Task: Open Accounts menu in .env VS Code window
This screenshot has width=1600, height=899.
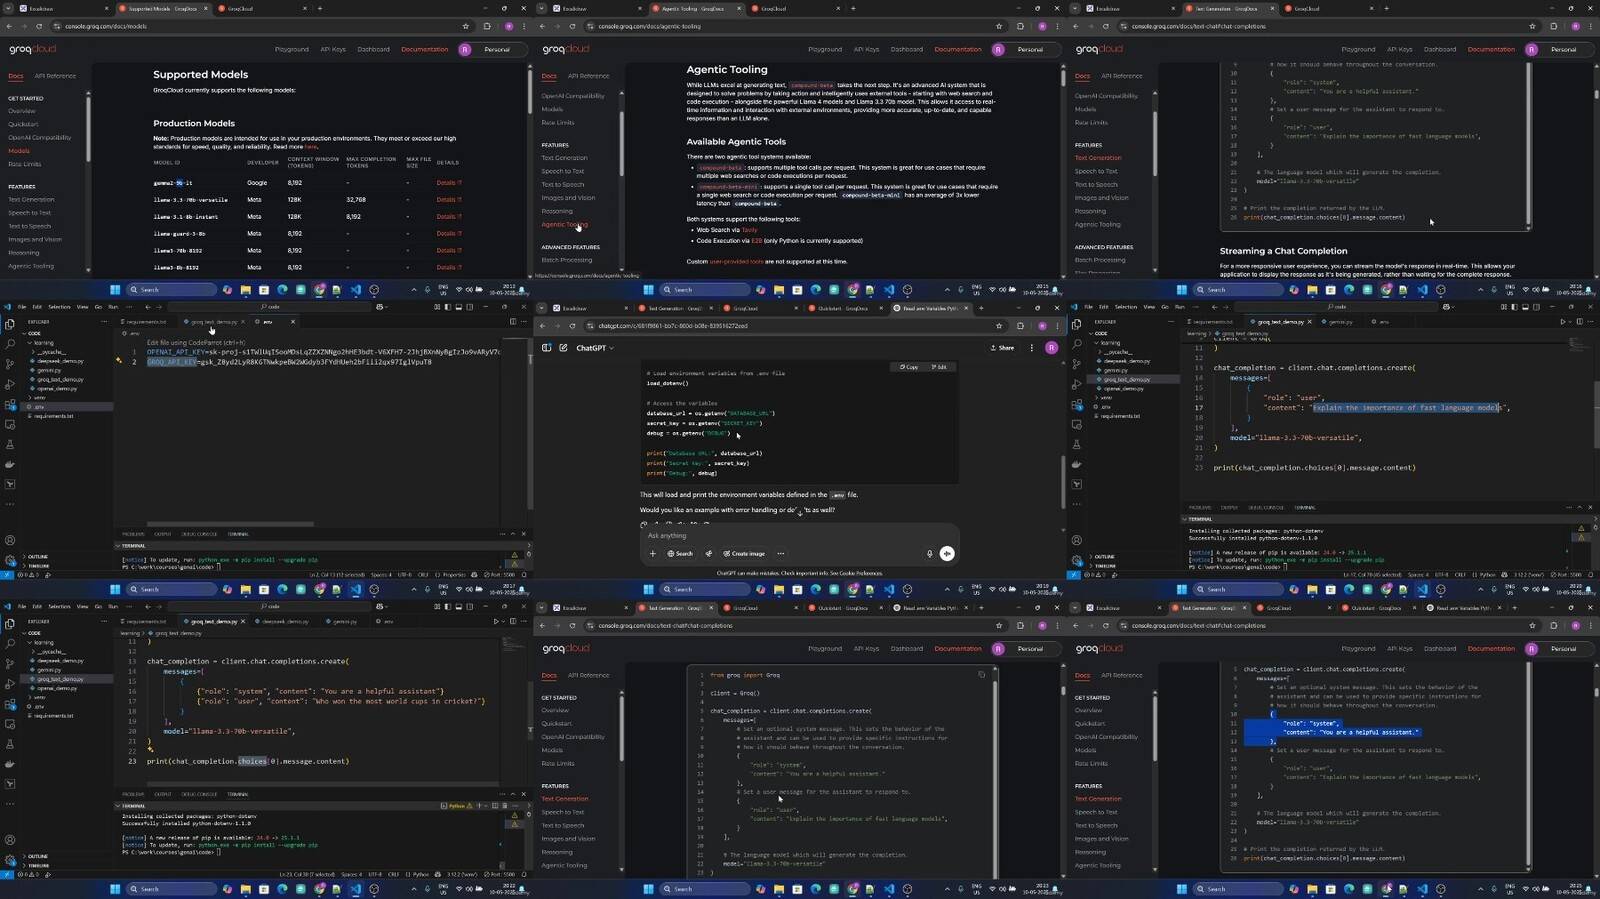Action: click(10, 541)
